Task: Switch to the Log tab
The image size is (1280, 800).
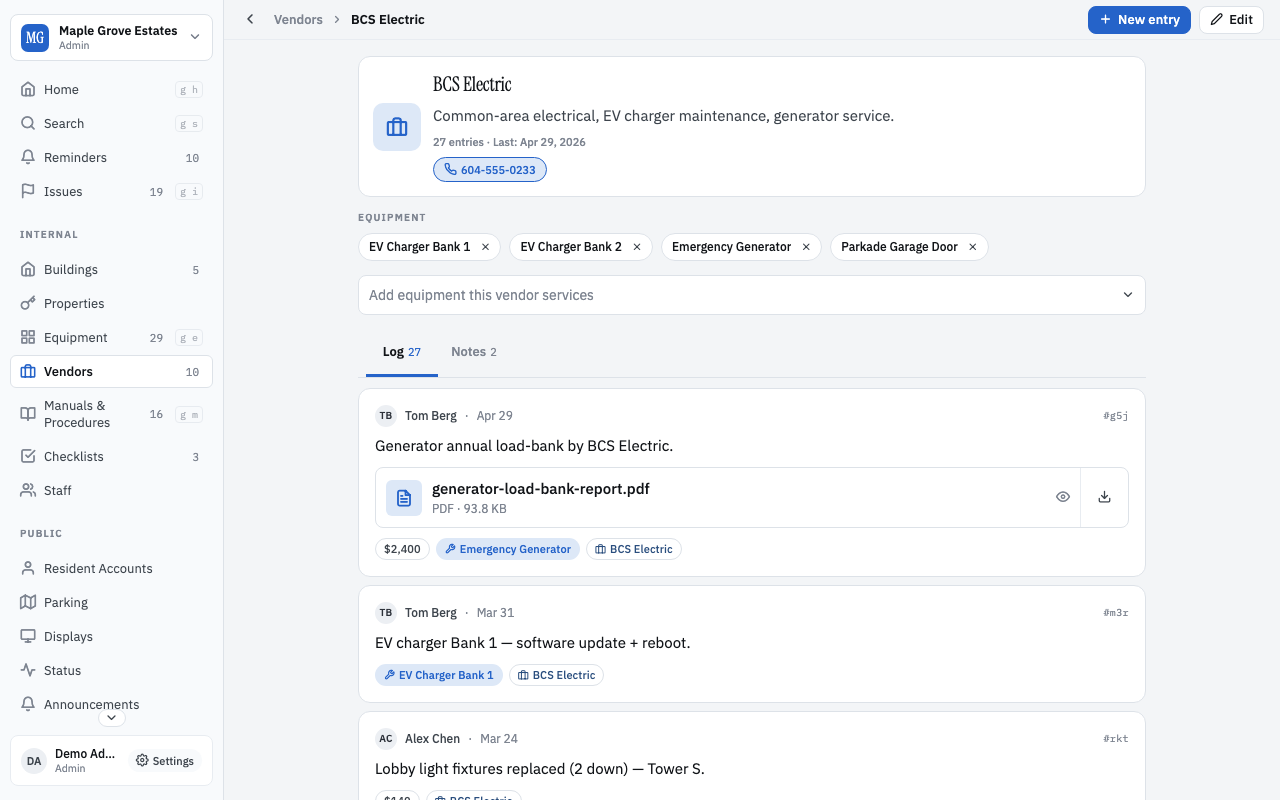Action: pyautogui.click(x=402, y=352)
